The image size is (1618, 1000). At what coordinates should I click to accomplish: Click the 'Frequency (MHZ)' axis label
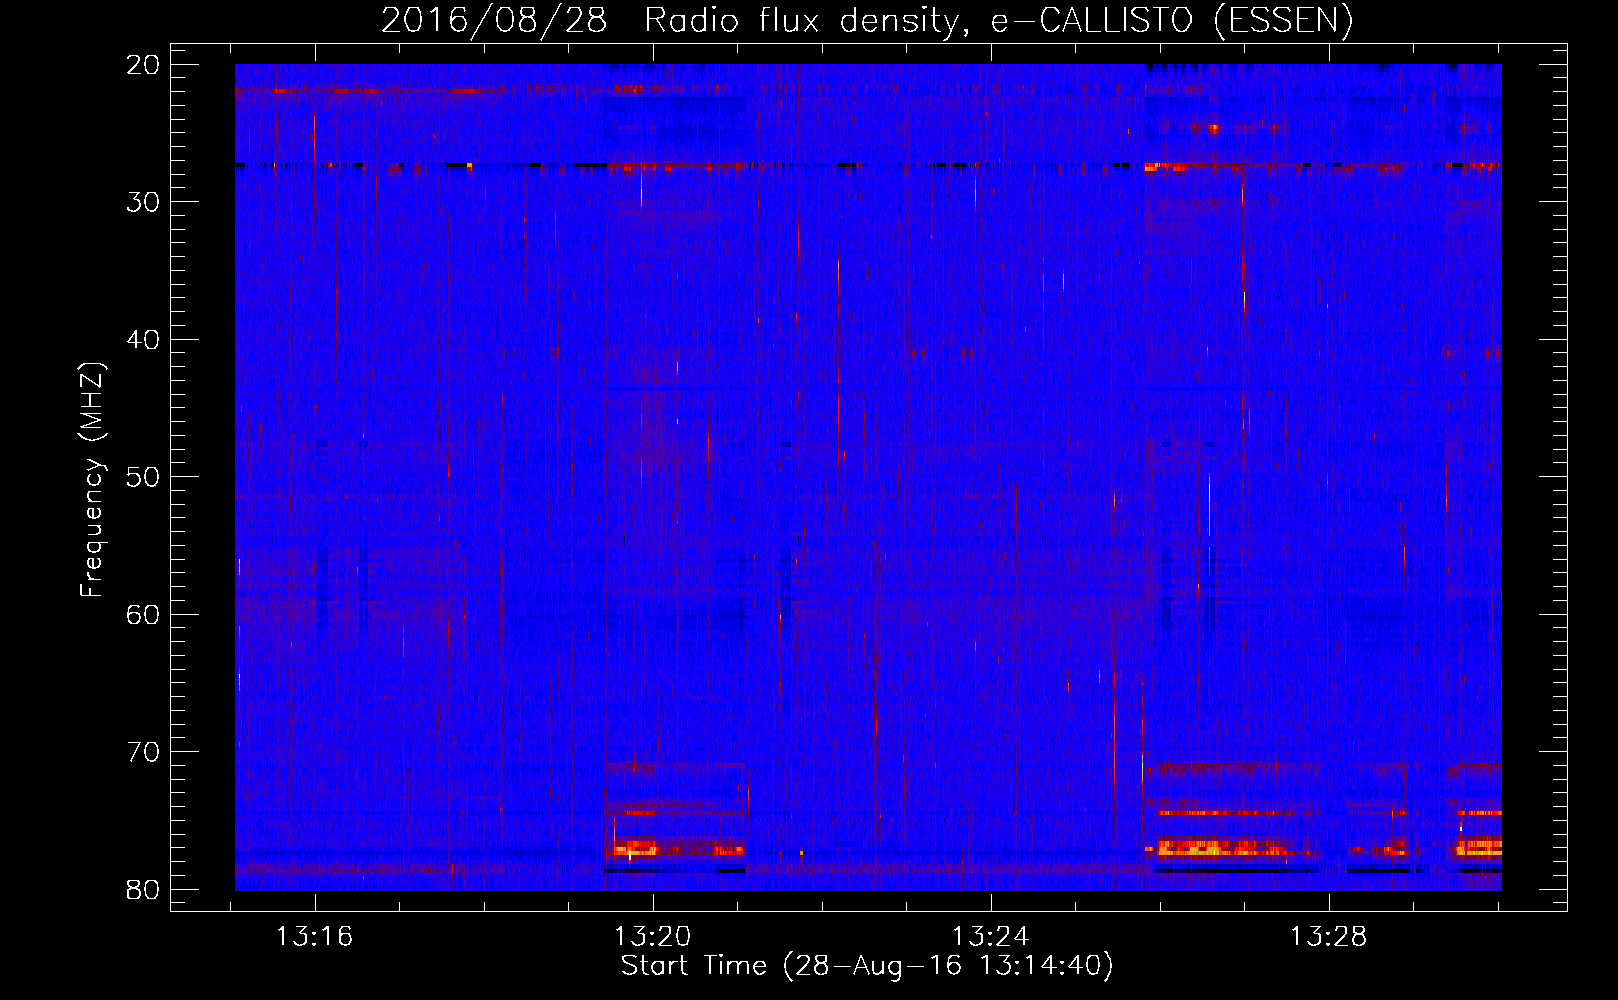pyautogui.click(x=92, y=480)
